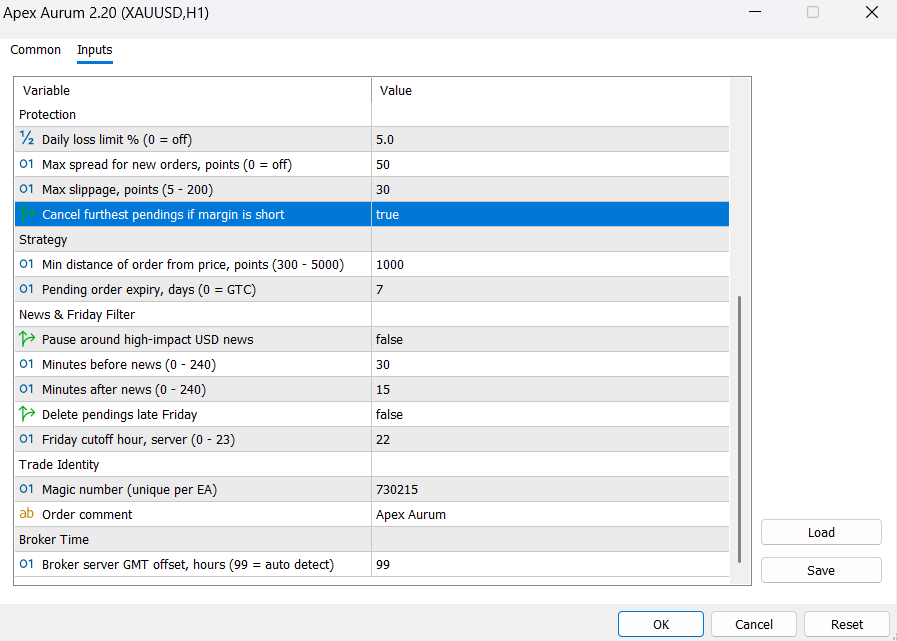Select the Max slippage, points label
This screenshot has width=897, height=641.
coord(128,189)
